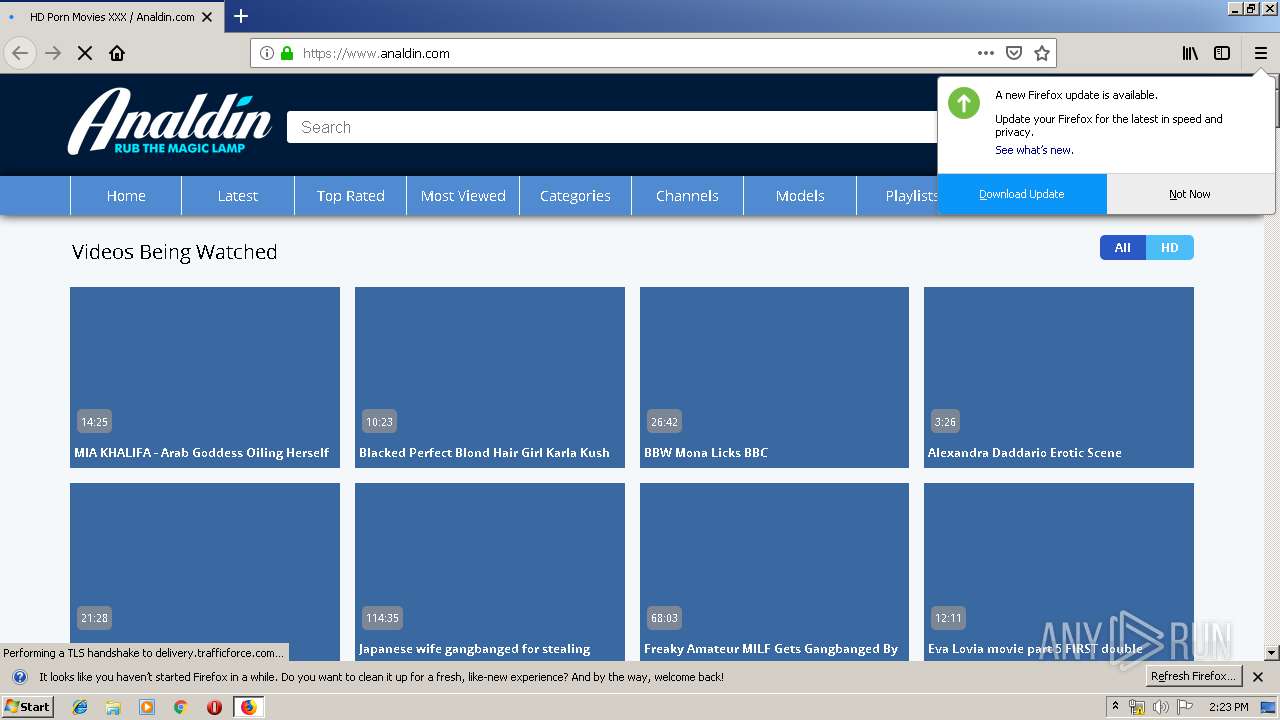Screen dimensions: 1280x720
Task: Open Action Center flag icon
Action: pos(1185,707)
